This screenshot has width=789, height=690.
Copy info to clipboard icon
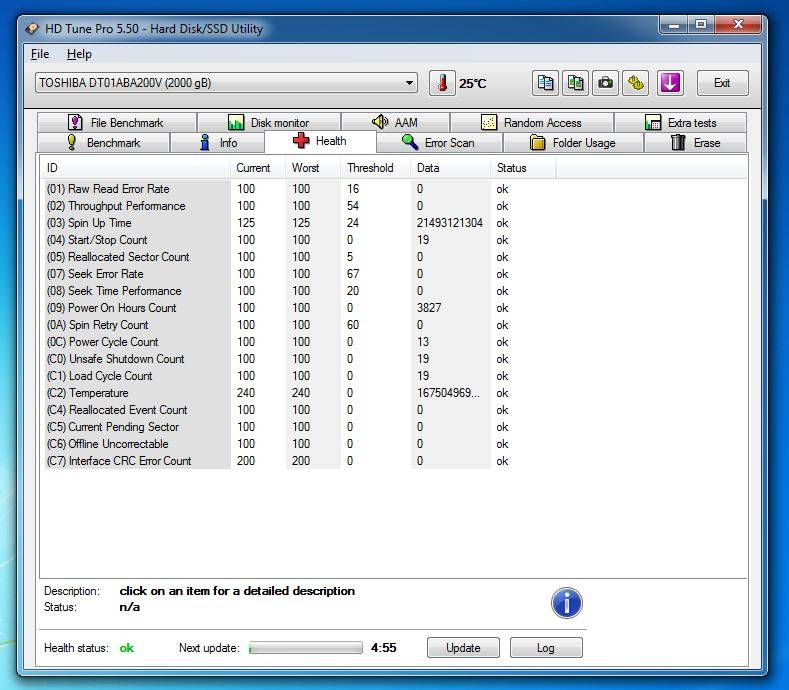coord(545,83)
